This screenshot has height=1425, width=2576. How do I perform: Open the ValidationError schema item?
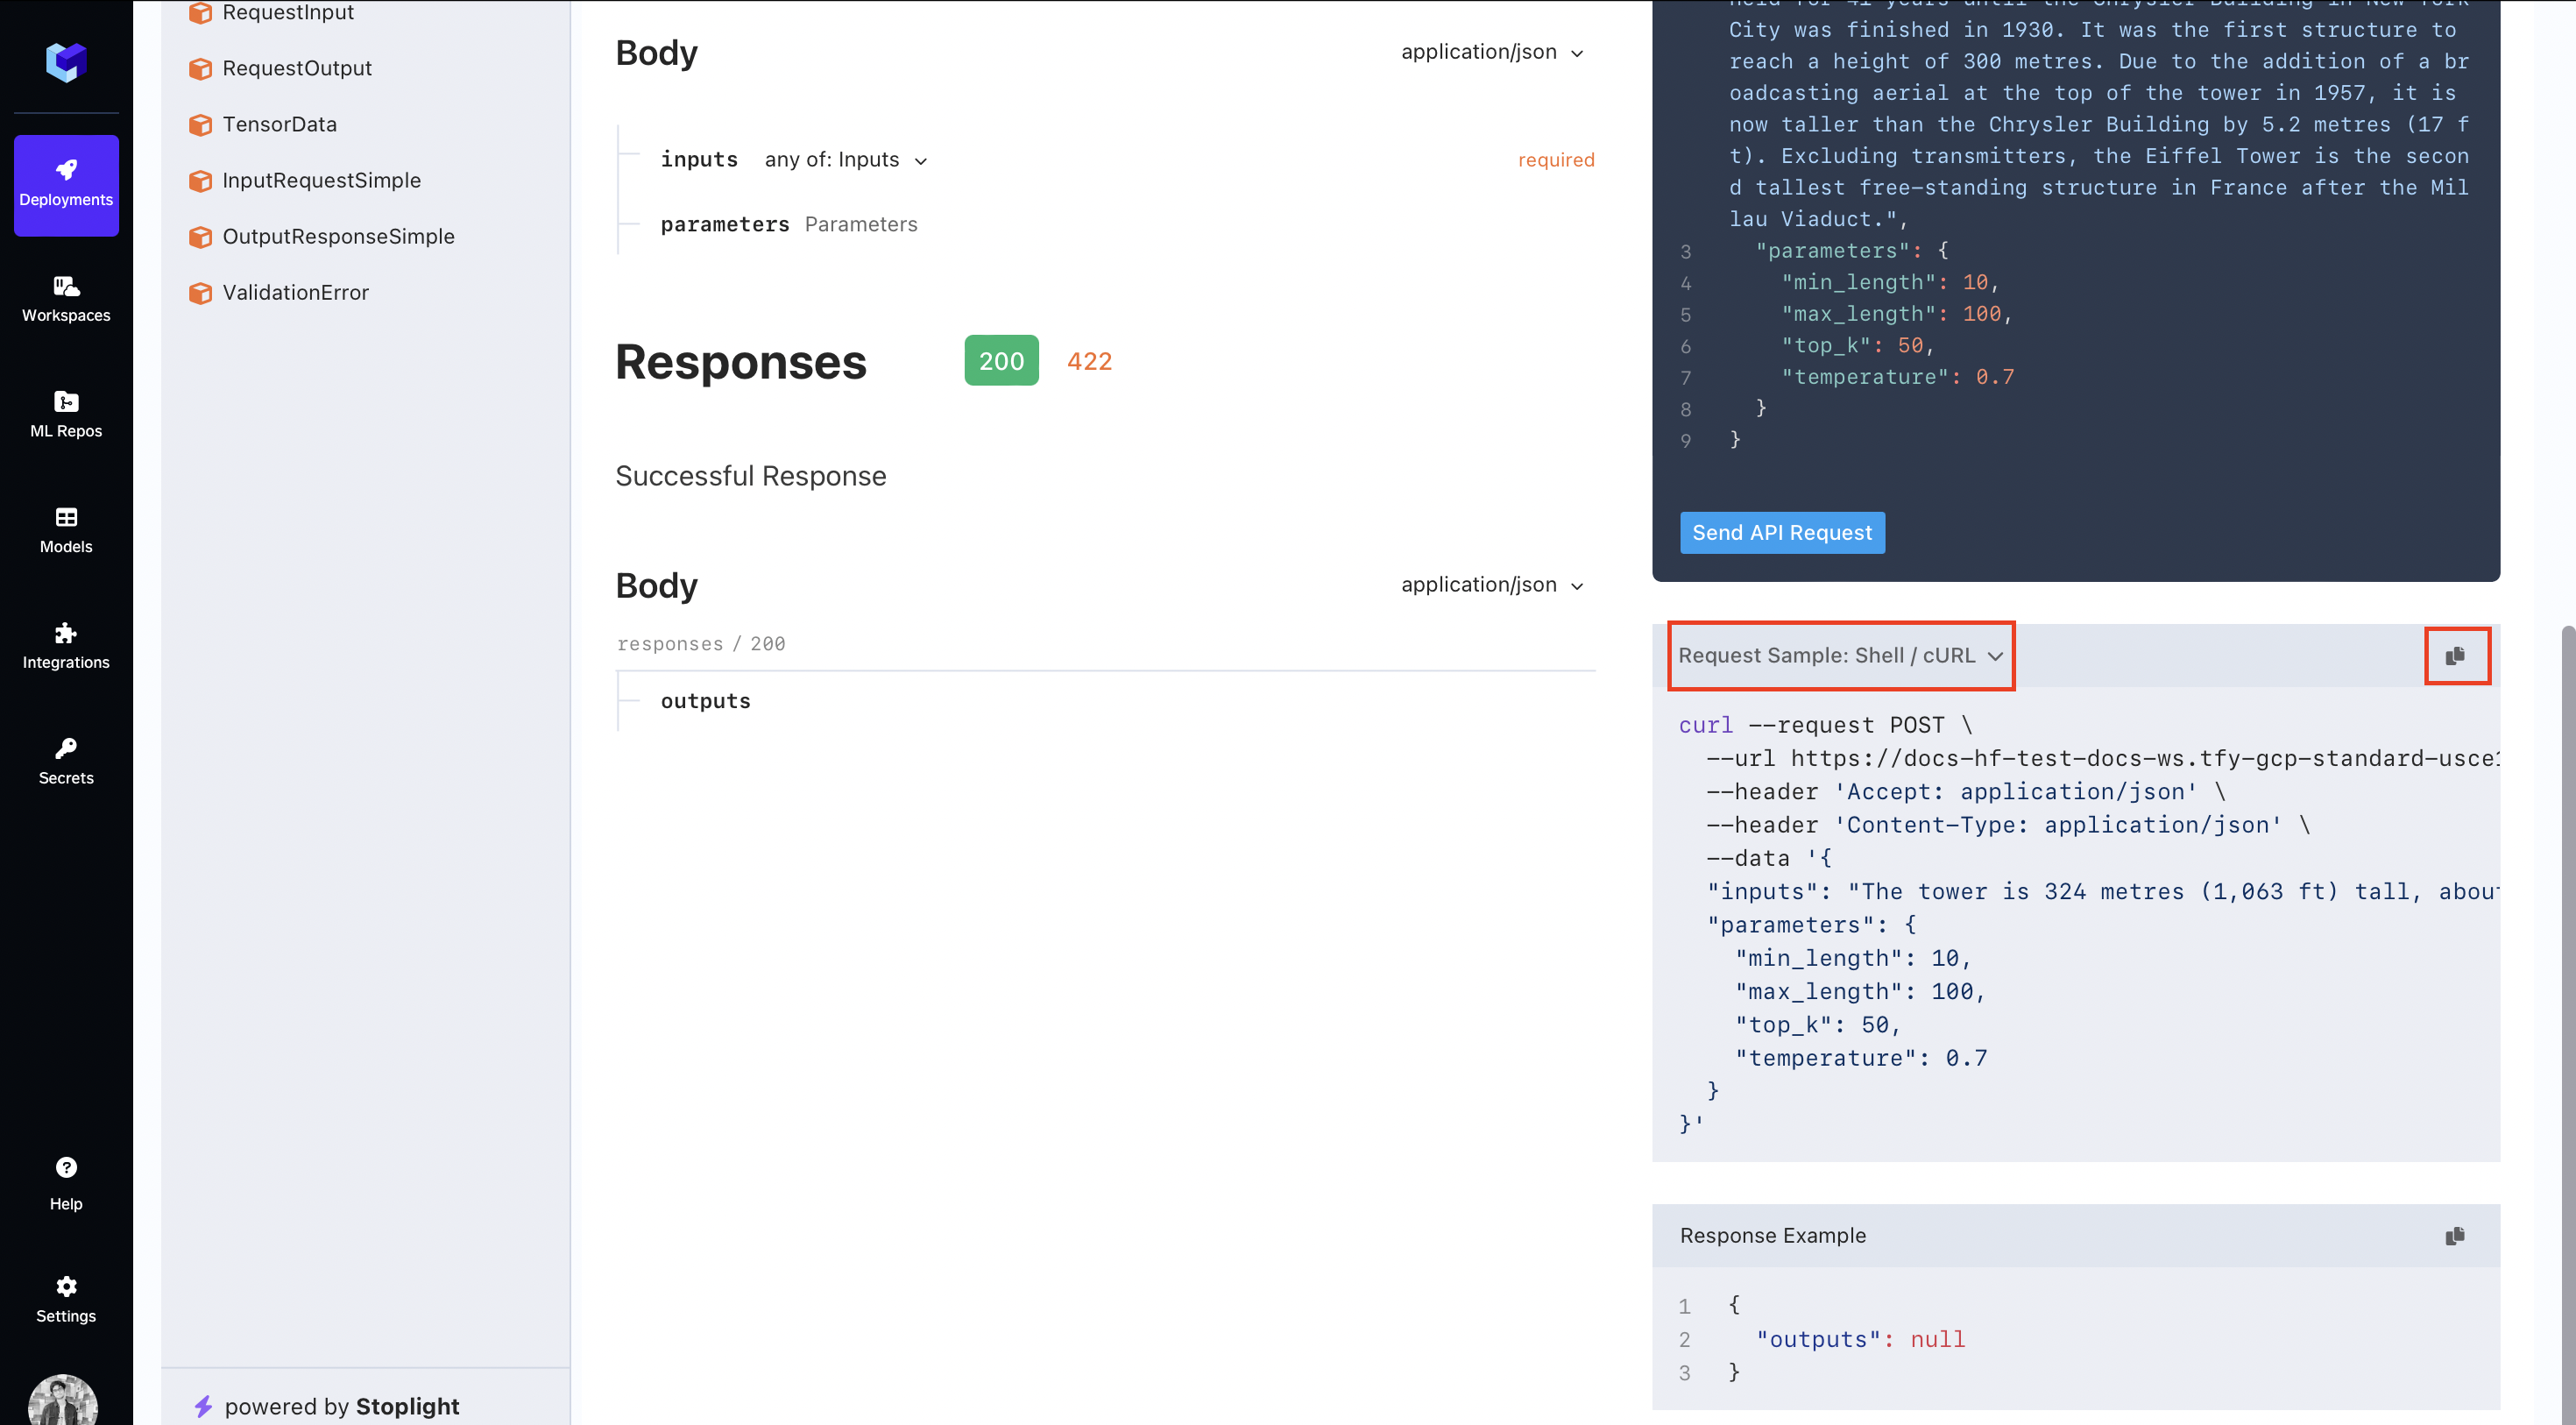[295, 292]
